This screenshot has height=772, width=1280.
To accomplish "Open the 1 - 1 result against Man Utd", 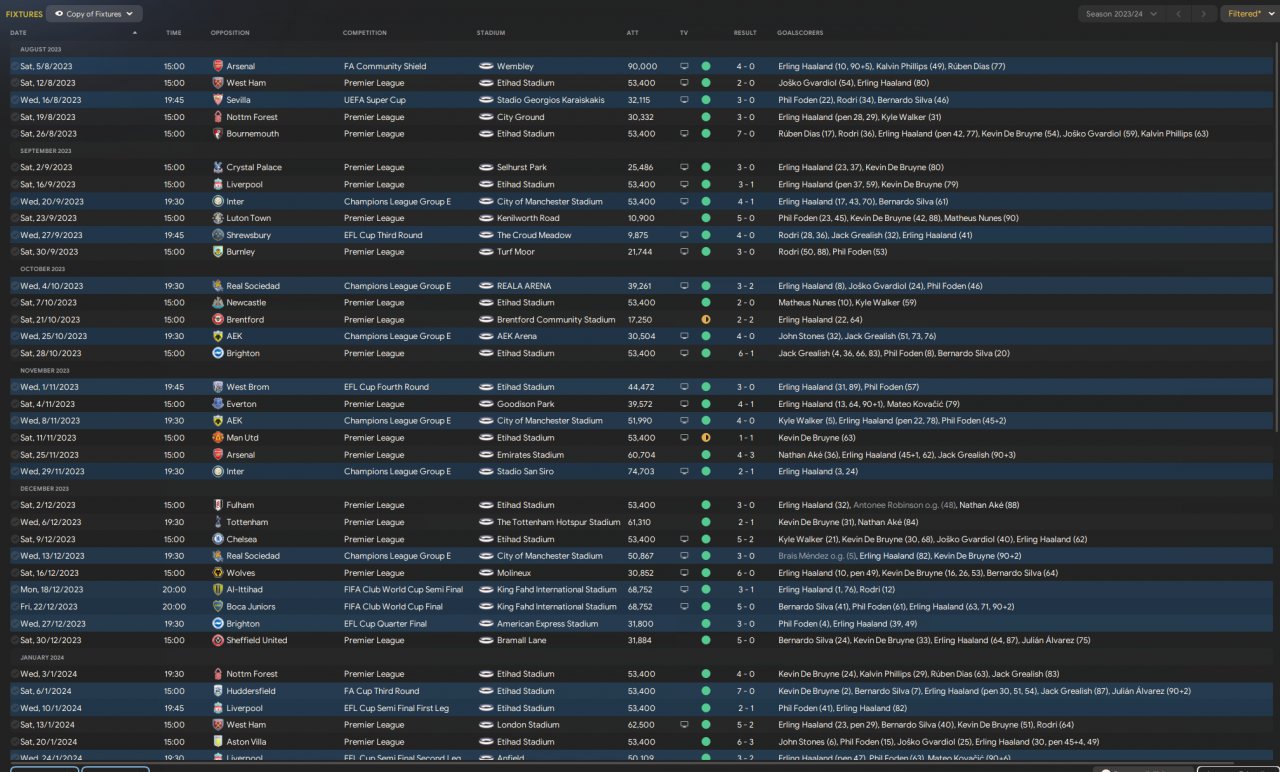I will (x=746, y=438).
